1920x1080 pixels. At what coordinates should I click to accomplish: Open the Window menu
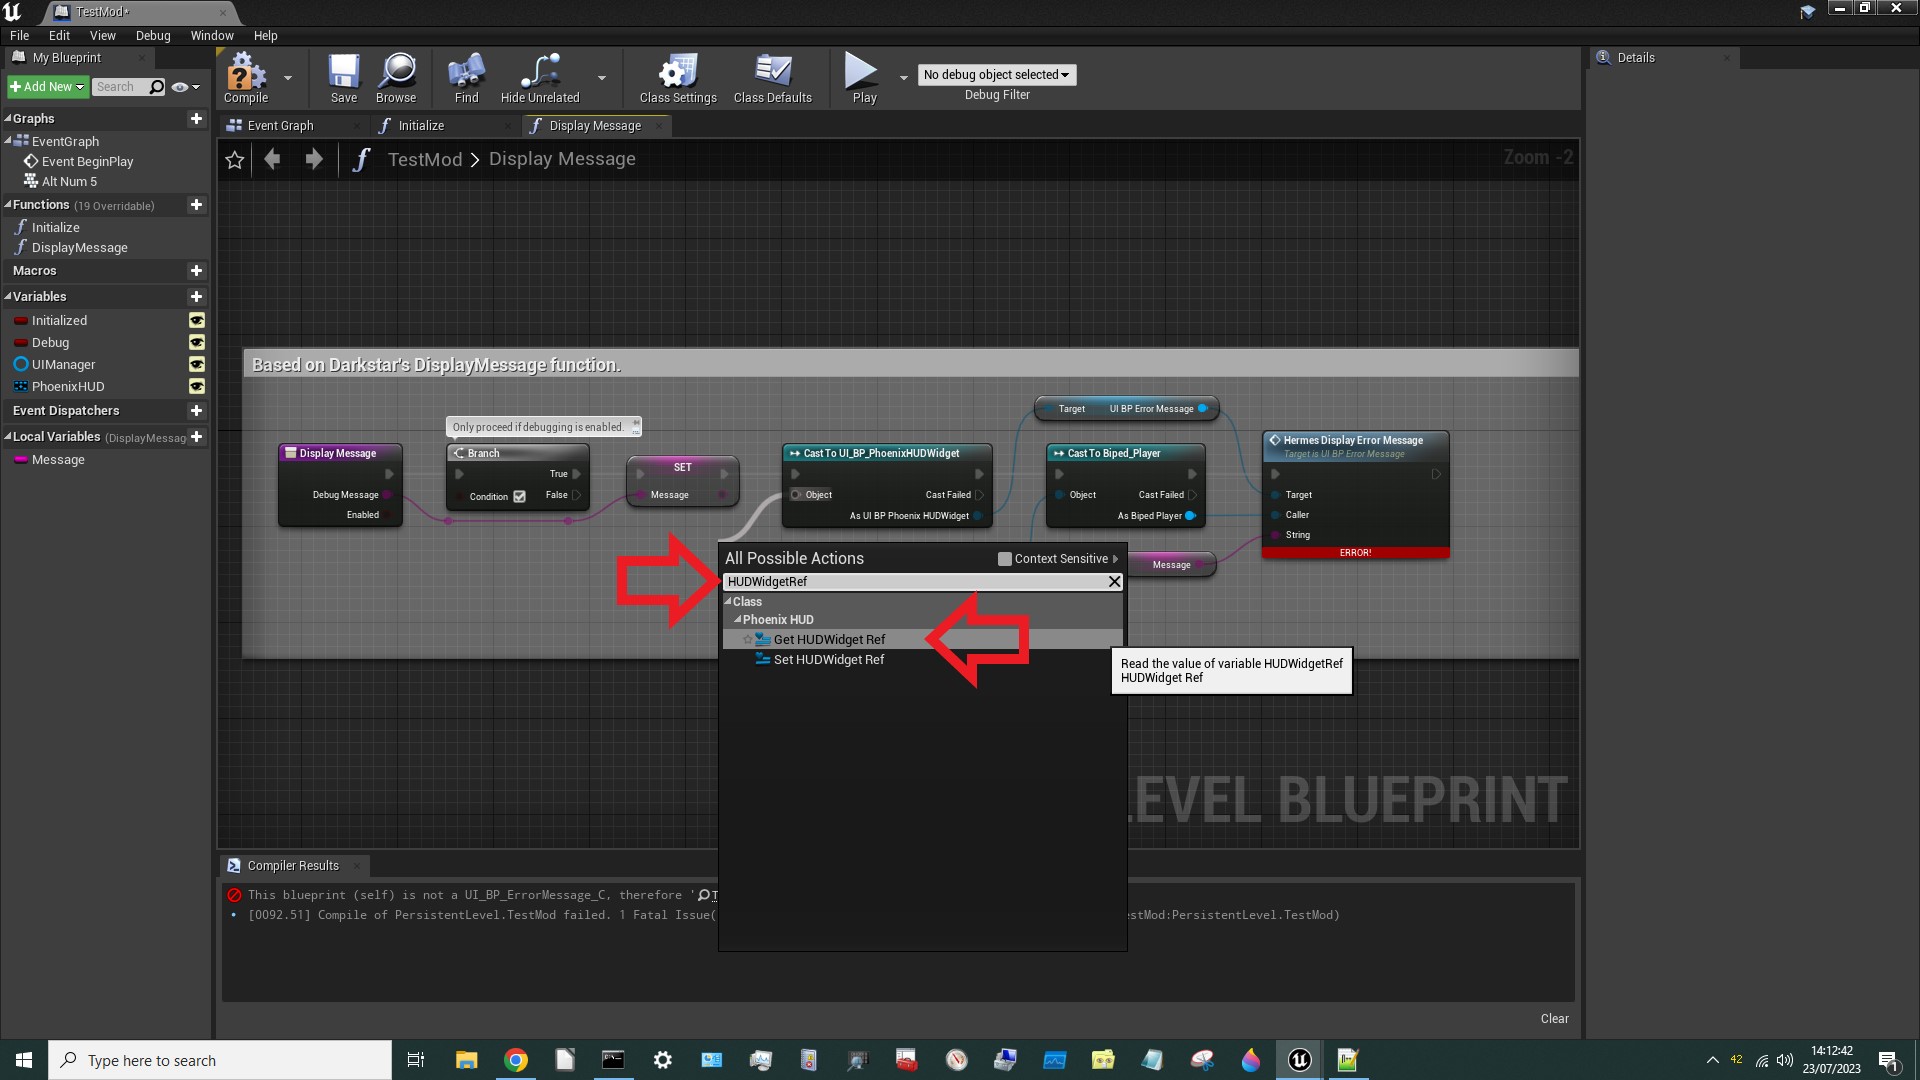point(212,36)
